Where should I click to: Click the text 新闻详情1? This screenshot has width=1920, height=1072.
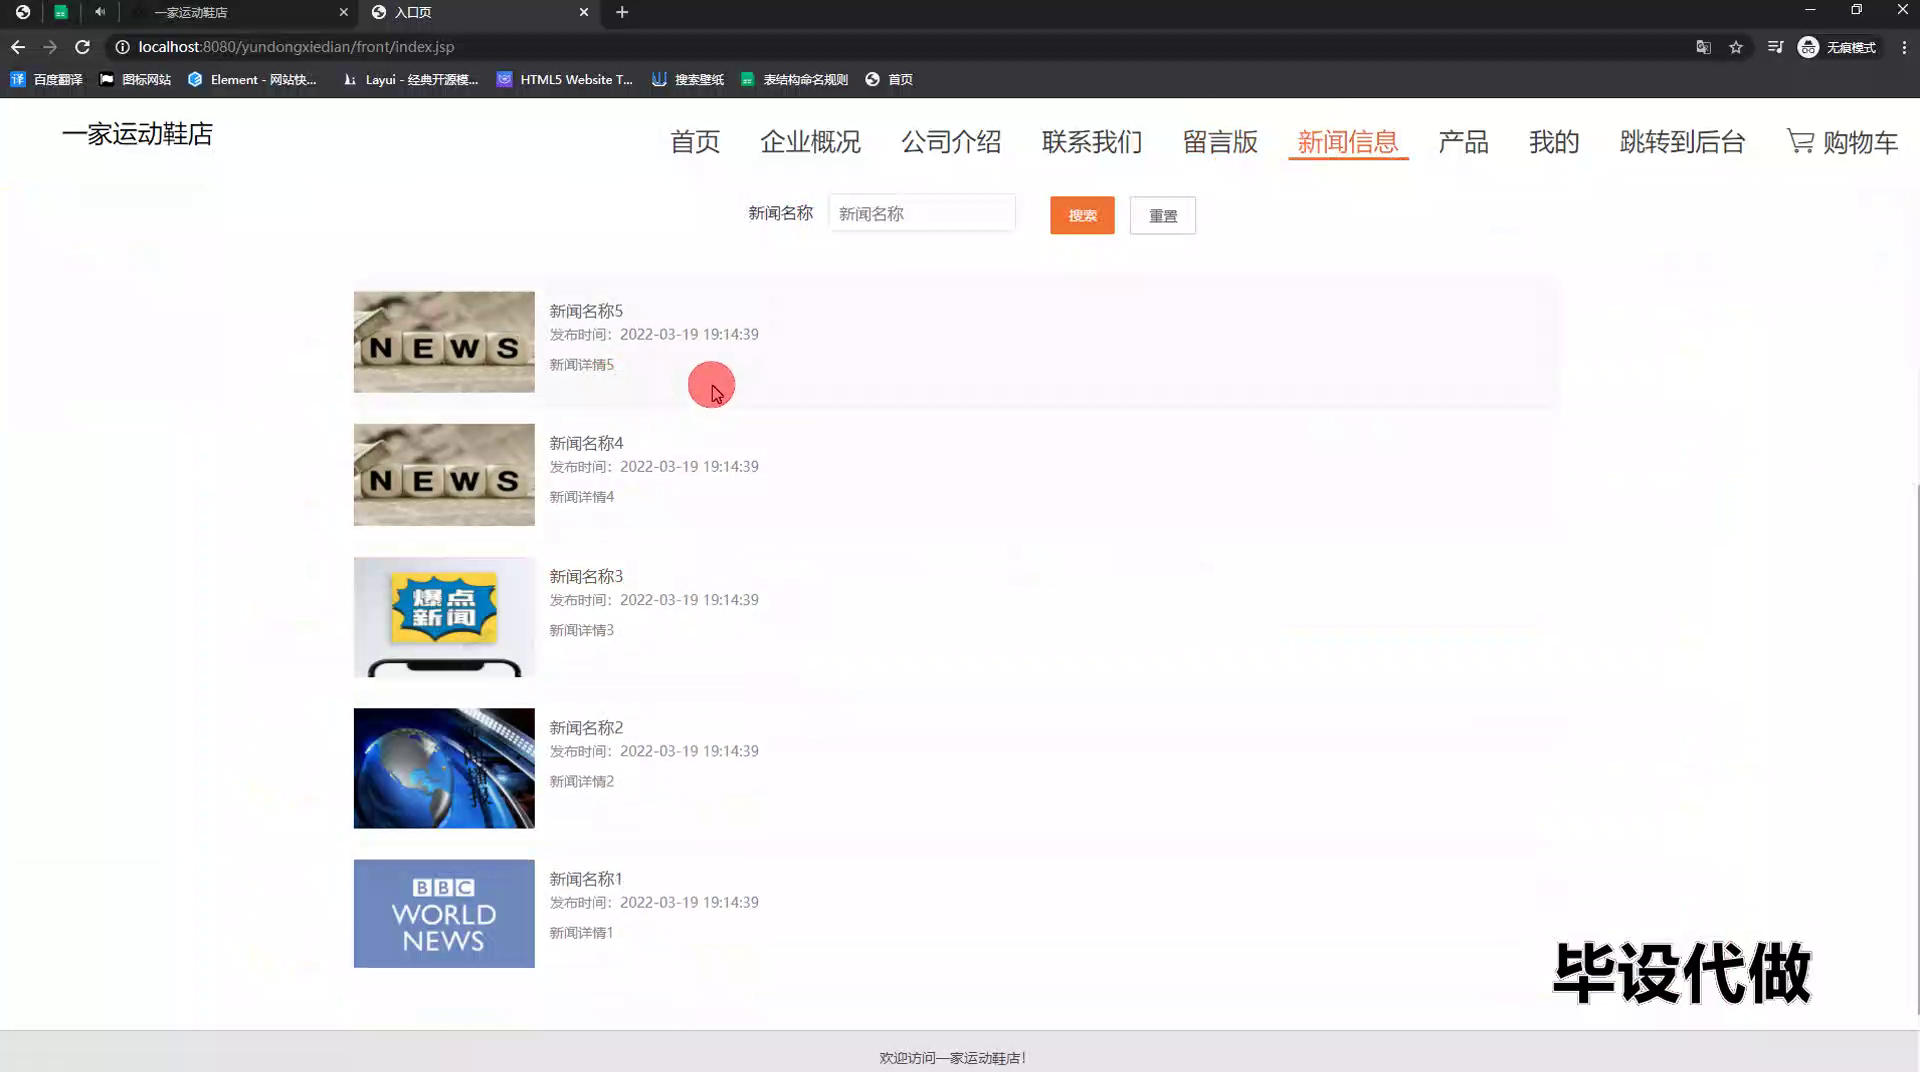pos(581,932)
